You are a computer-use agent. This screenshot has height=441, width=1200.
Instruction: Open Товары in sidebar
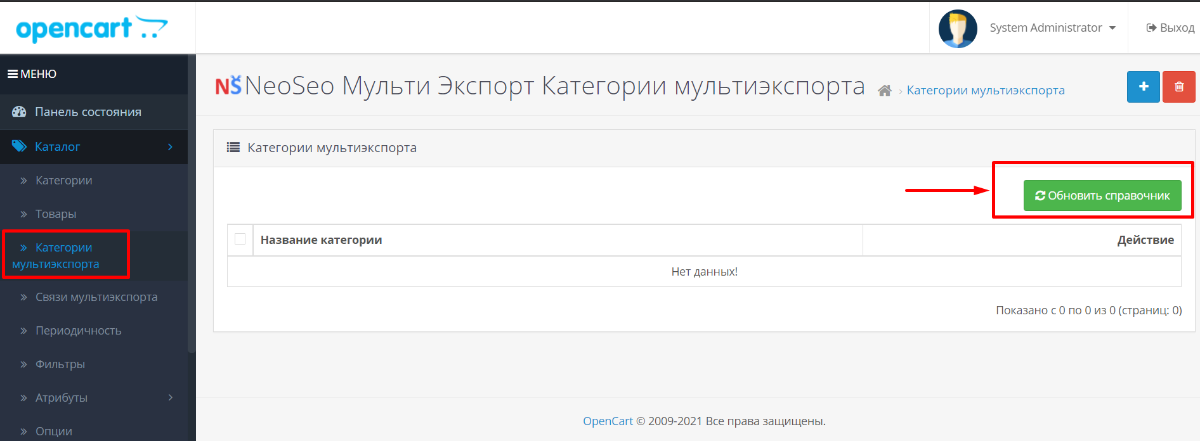tap(56, 214)
